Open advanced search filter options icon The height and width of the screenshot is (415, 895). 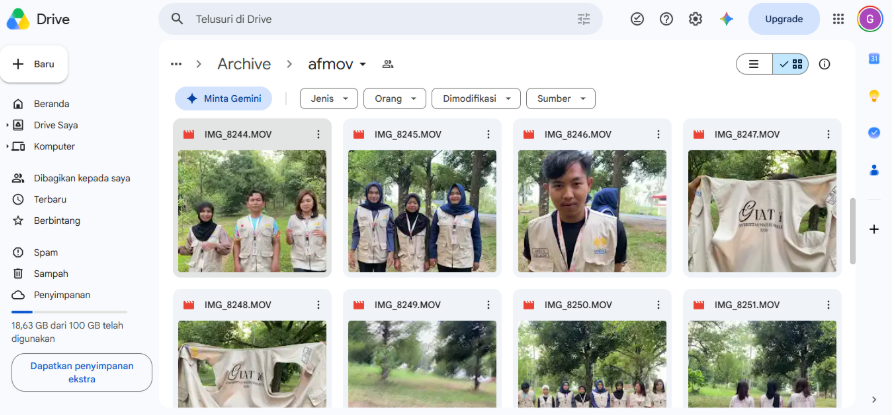(x=583, y=19)
